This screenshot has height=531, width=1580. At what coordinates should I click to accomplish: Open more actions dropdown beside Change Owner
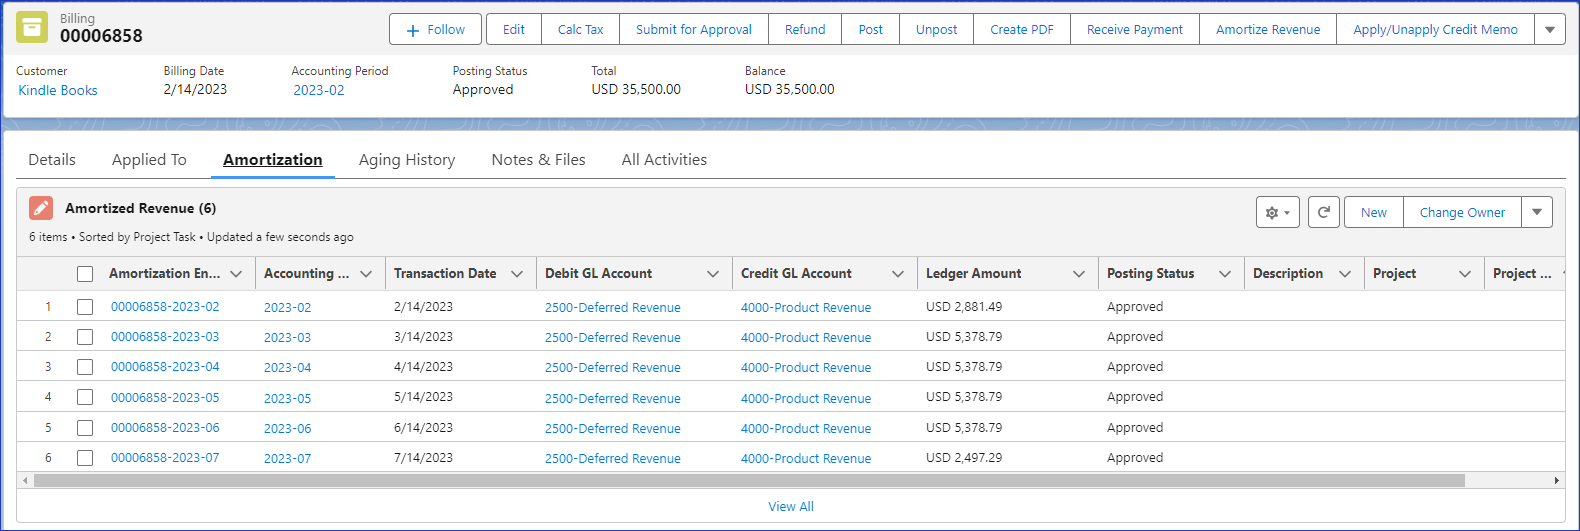pyautogui.click(x=1537, y=213)
